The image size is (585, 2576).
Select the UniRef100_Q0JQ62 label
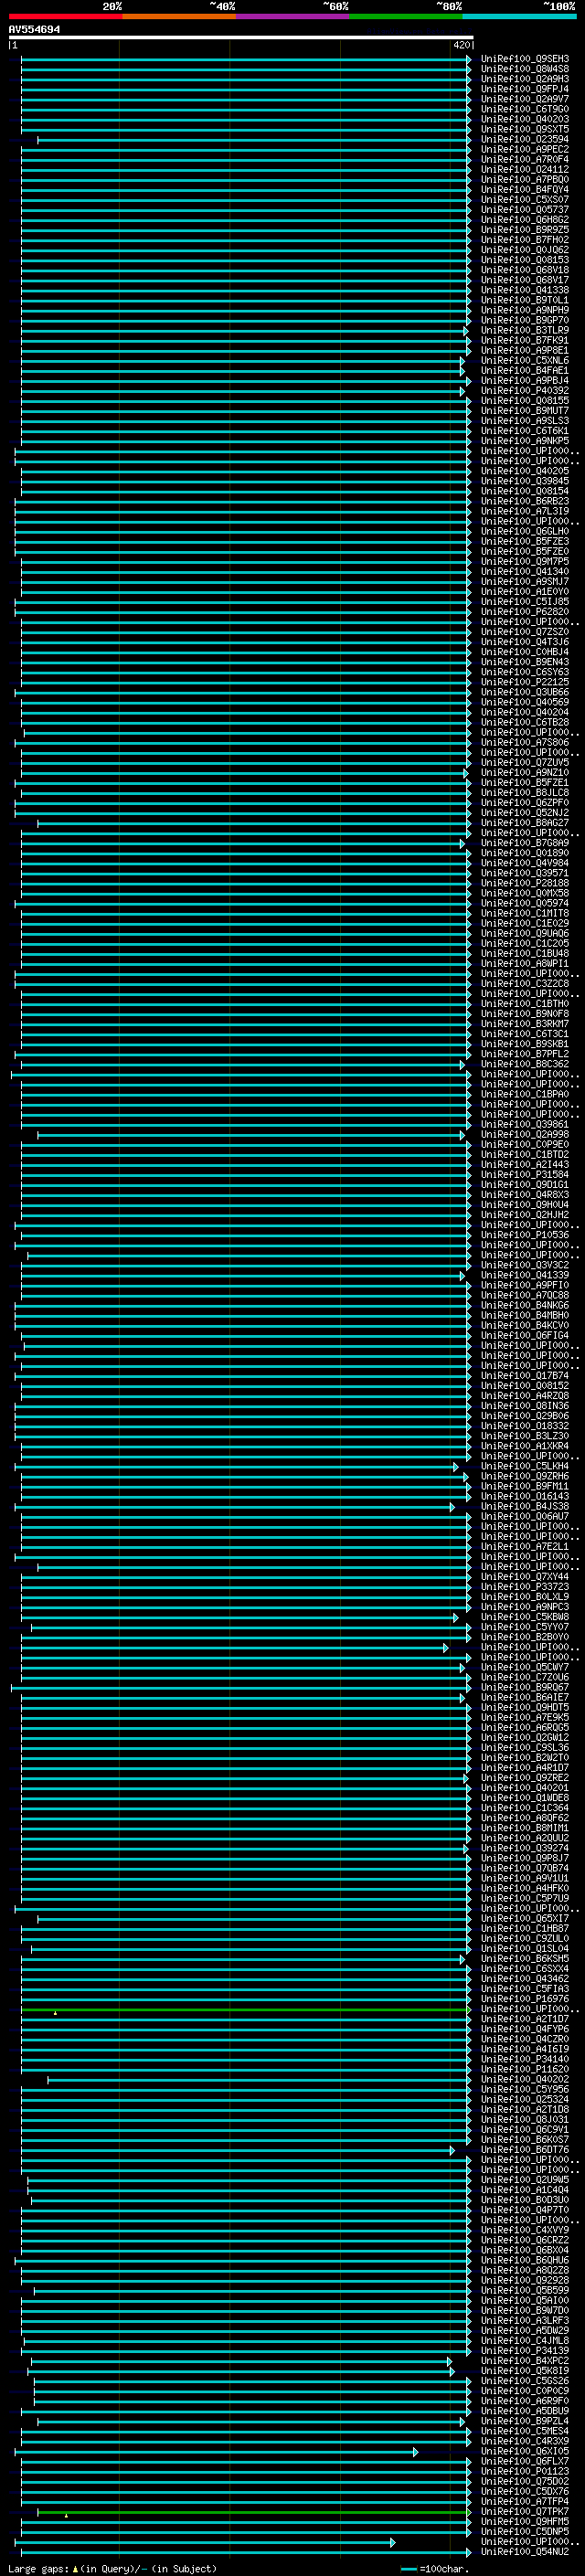[525, 249]
